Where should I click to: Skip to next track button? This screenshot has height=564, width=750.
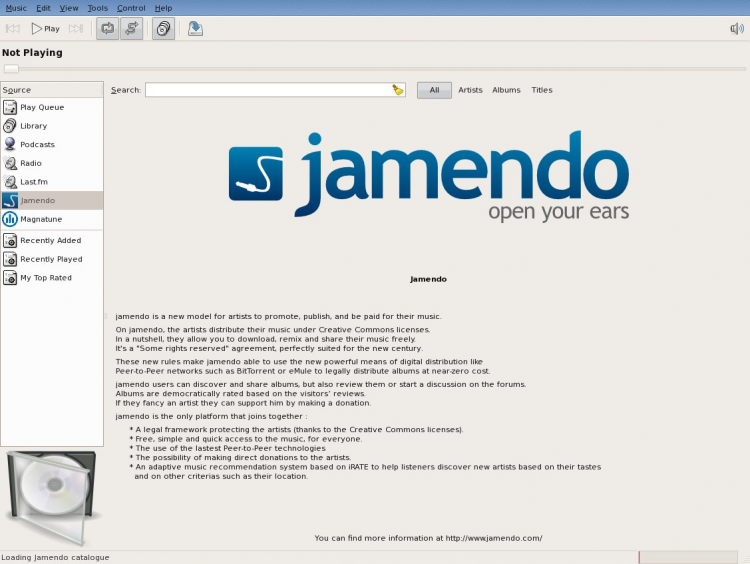click(76, 29)
